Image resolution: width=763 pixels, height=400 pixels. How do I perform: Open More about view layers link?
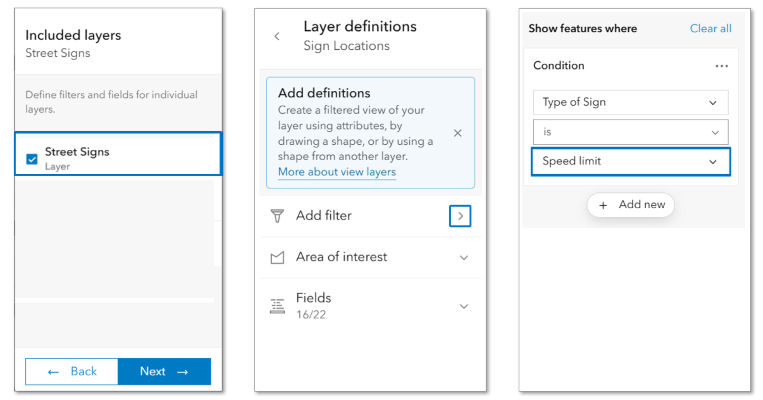click(x=337, y=172)
